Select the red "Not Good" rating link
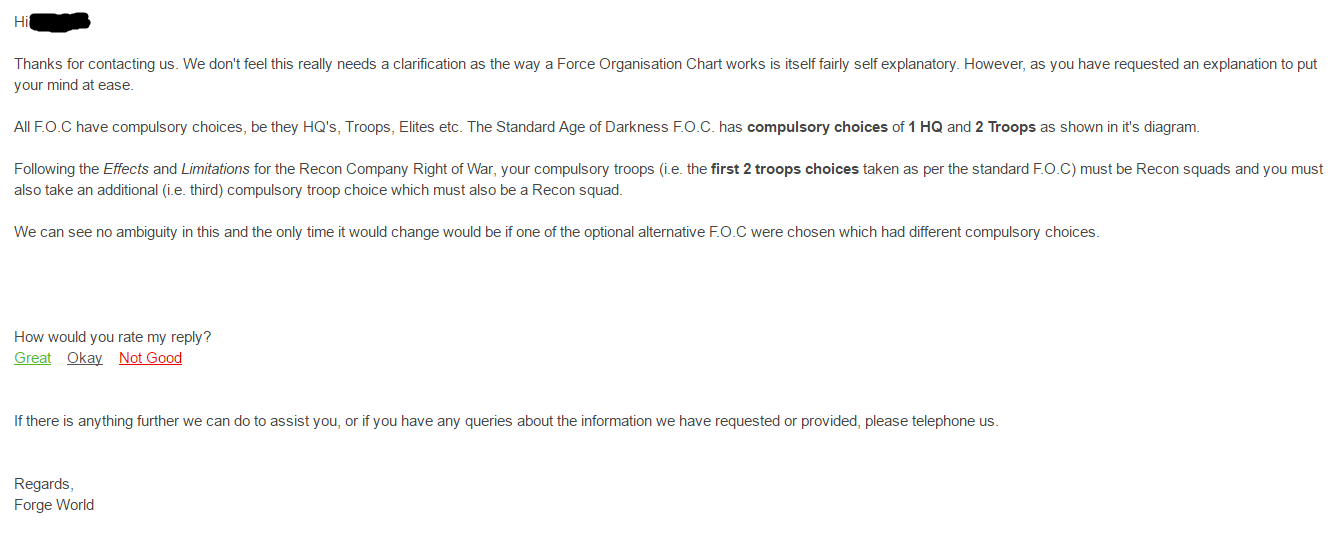 [150, 358]
